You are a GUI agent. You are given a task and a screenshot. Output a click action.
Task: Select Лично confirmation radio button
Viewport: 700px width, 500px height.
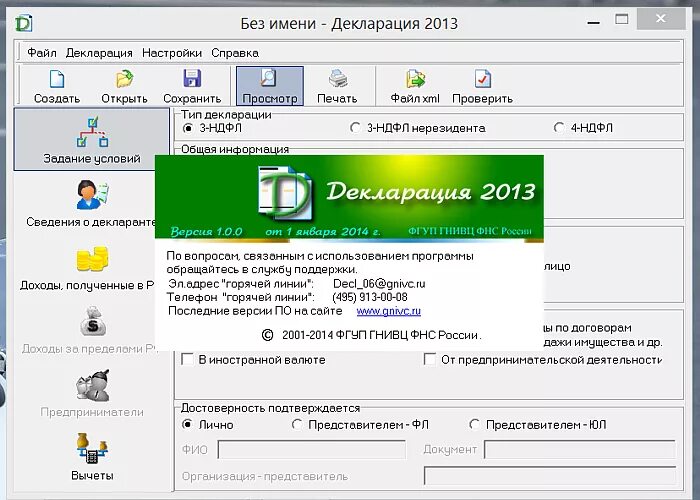(x=188, y=425)
